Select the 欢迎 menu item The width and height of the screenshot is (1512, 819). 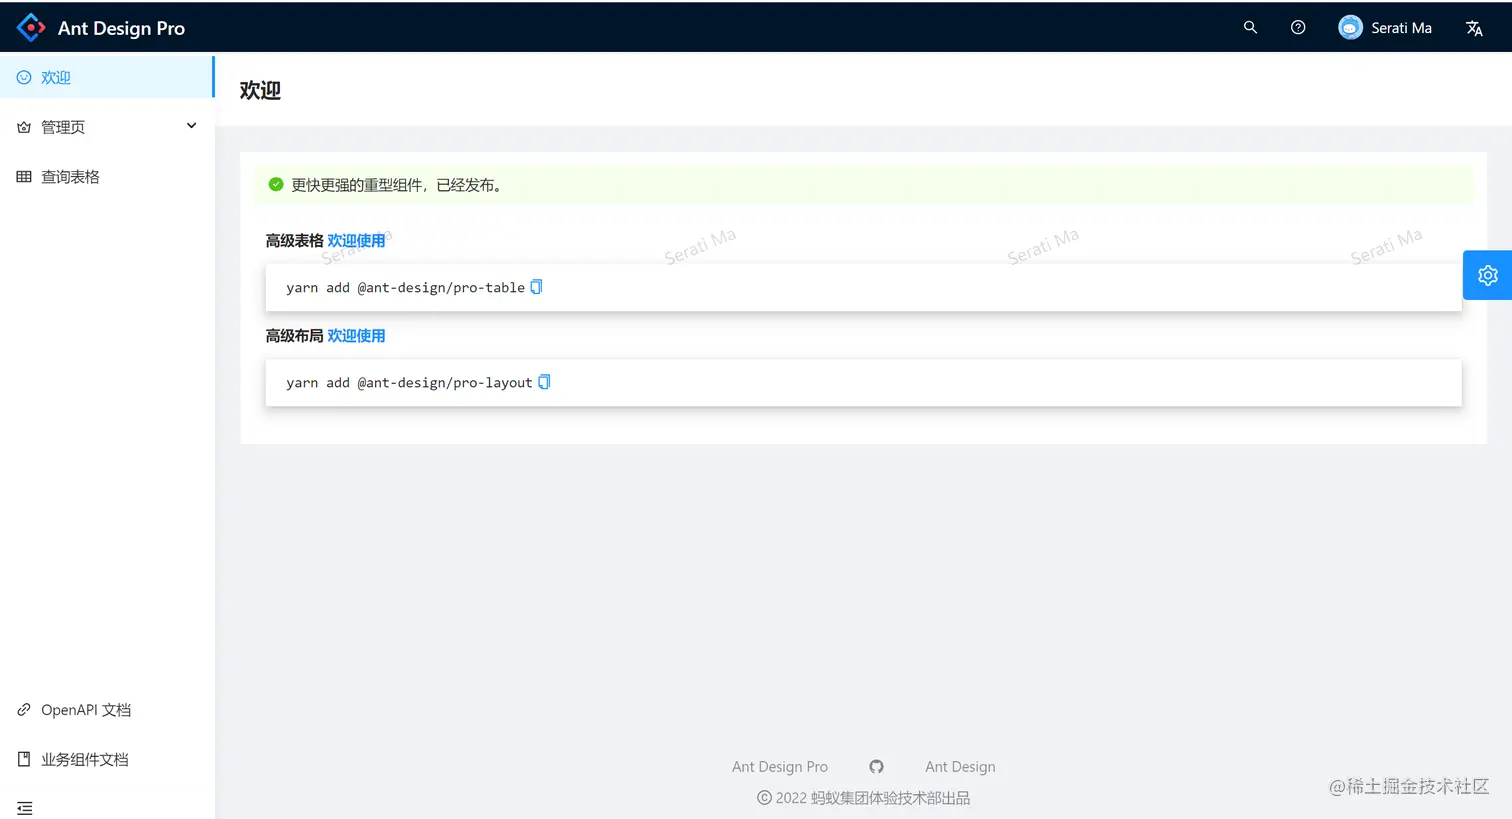(x=107, y=77)
